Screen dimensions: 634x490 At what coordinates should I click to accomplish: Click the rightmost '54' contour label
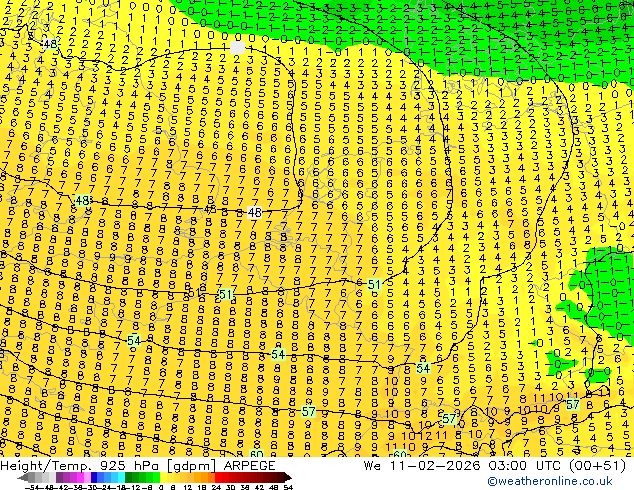[x=423, y=368]
